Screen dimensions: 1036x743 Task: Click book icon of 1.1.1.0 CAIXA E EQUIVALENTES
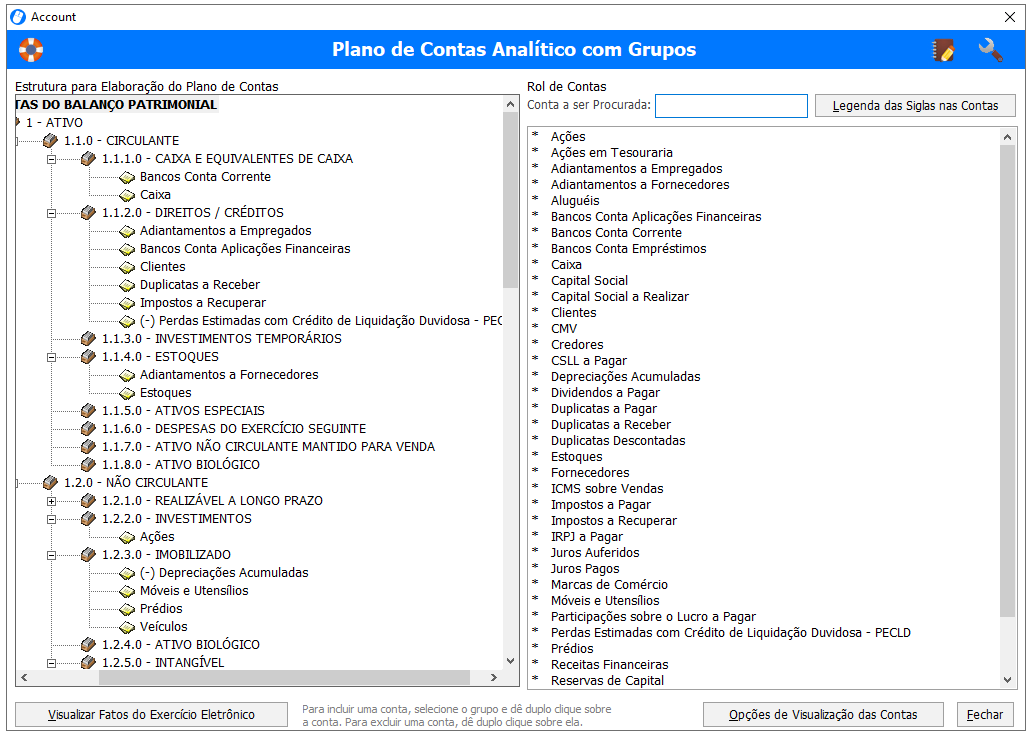[89, 159]
